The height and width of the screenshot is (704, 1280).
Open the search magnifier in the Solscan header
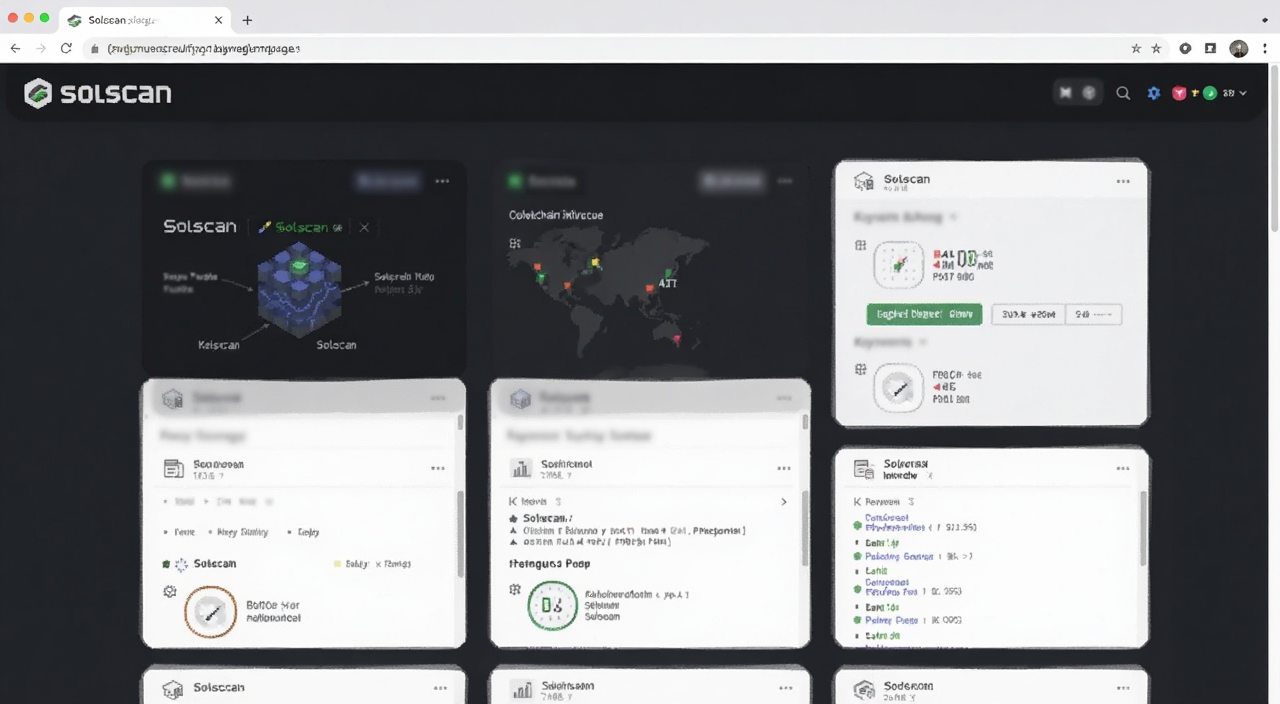[x=1123, y=93]
